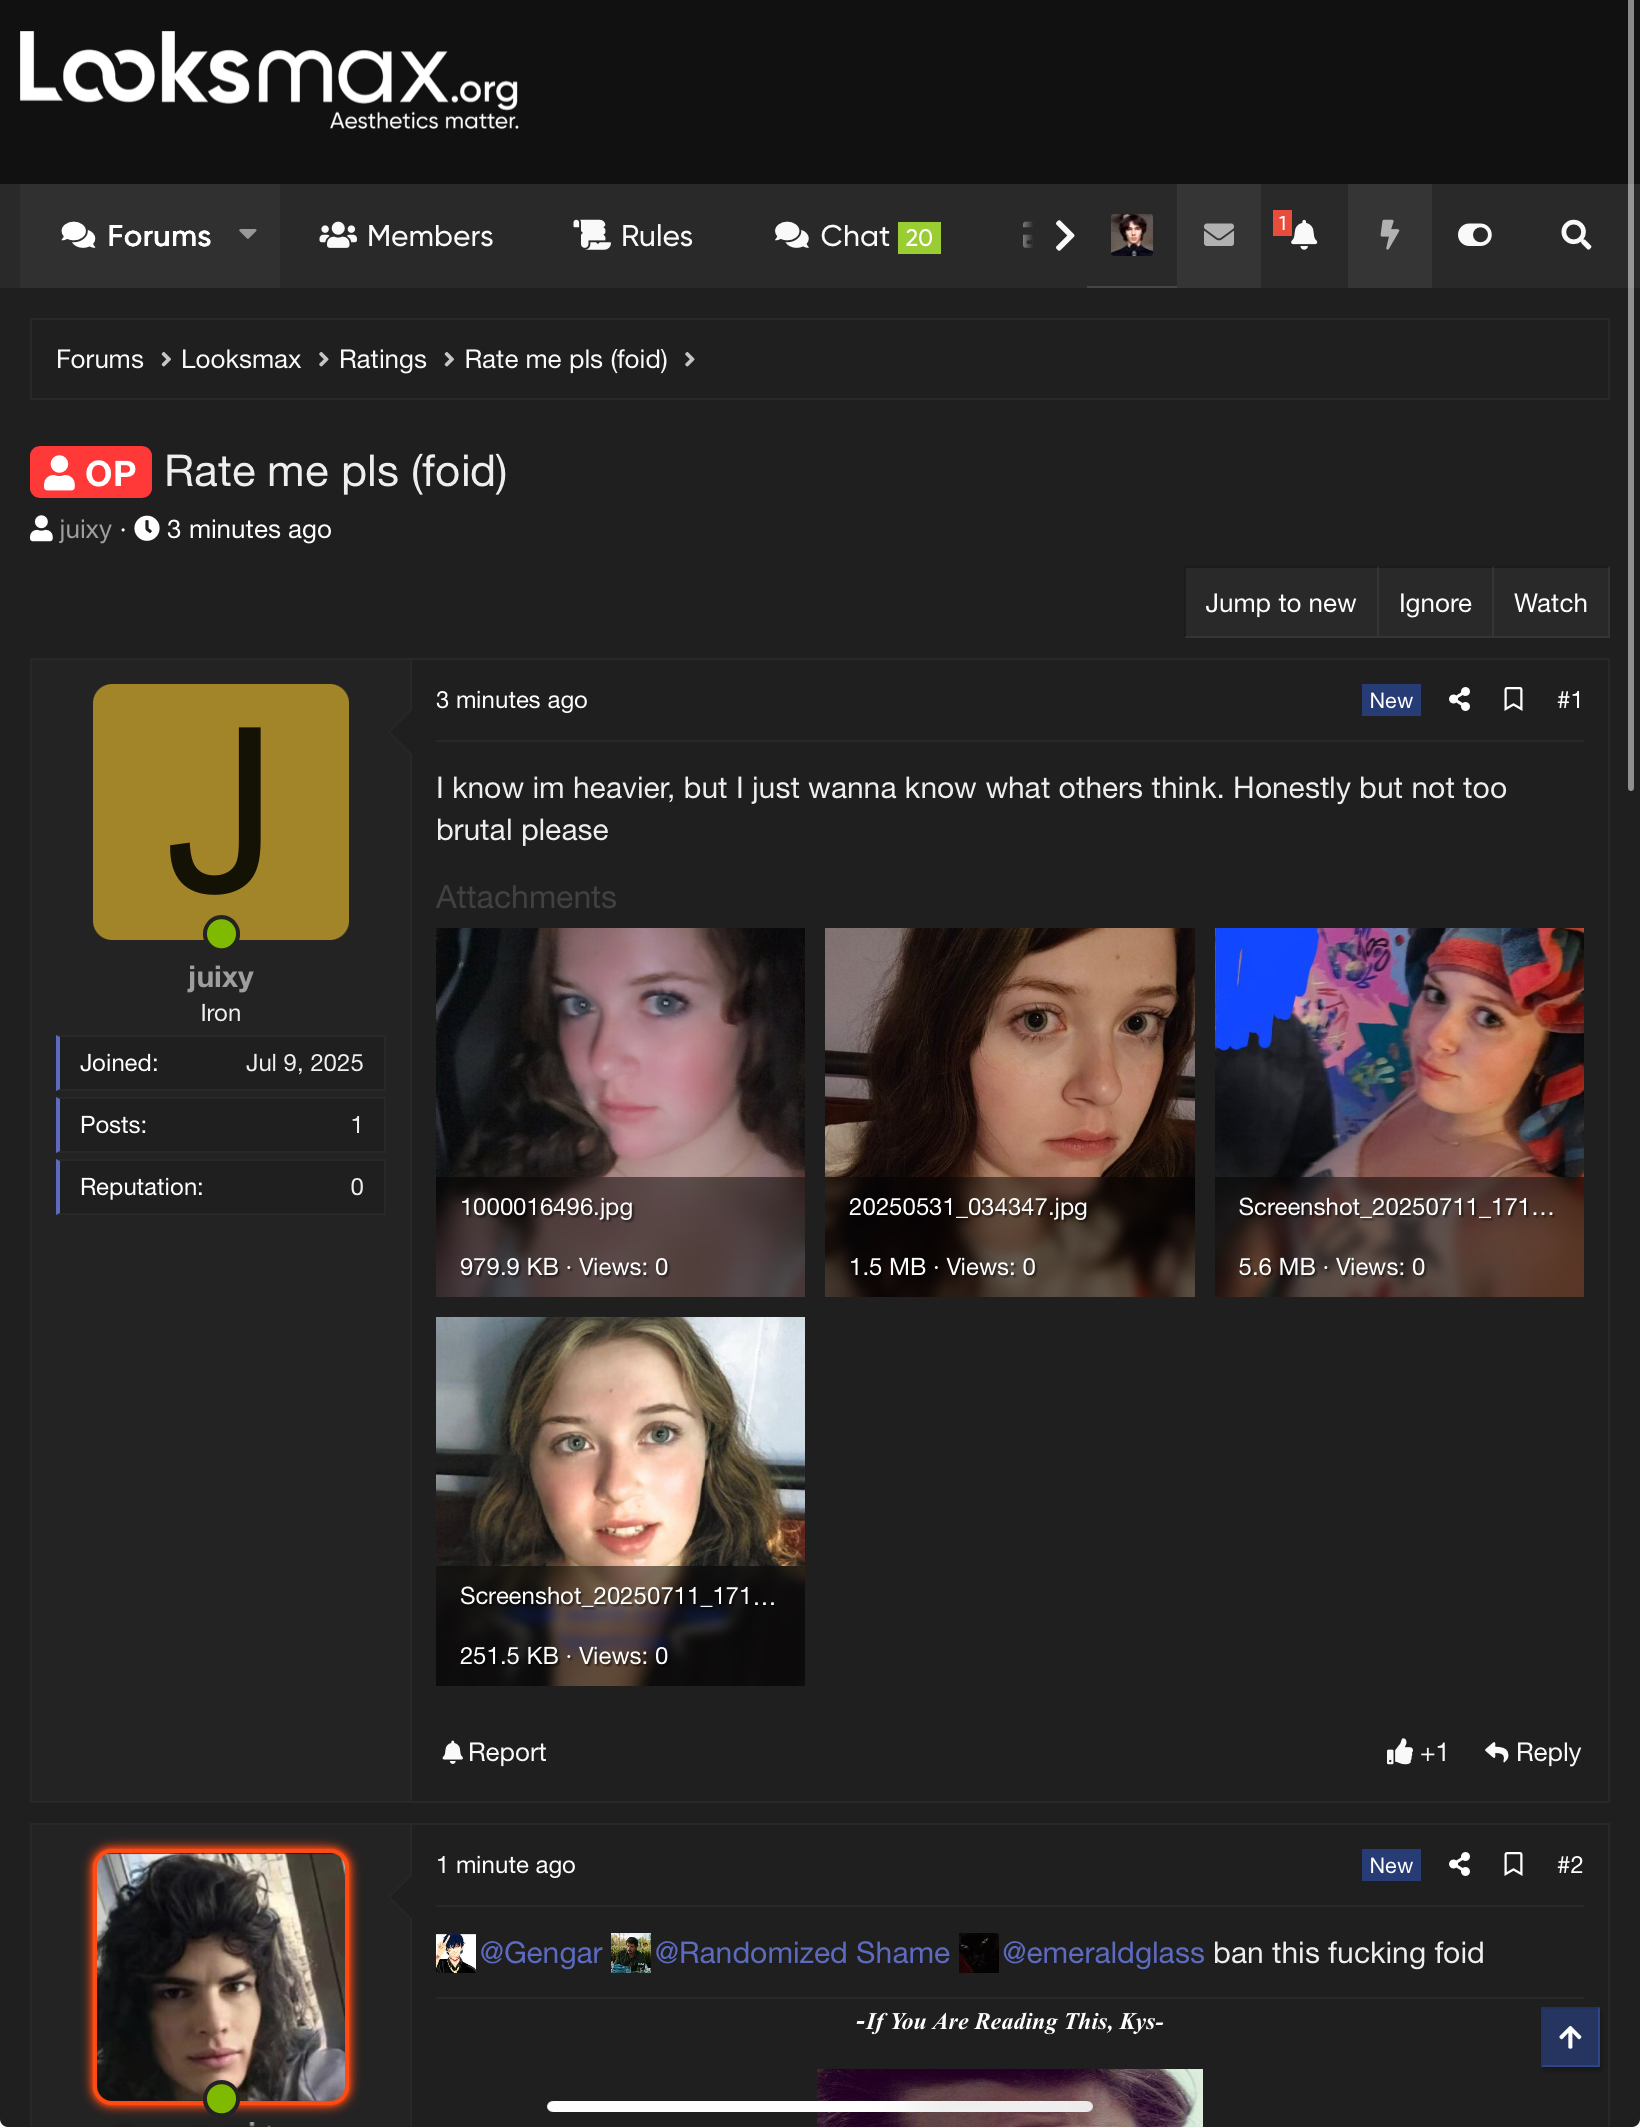Click Ratings in the breadcrumb

point(382,360)
